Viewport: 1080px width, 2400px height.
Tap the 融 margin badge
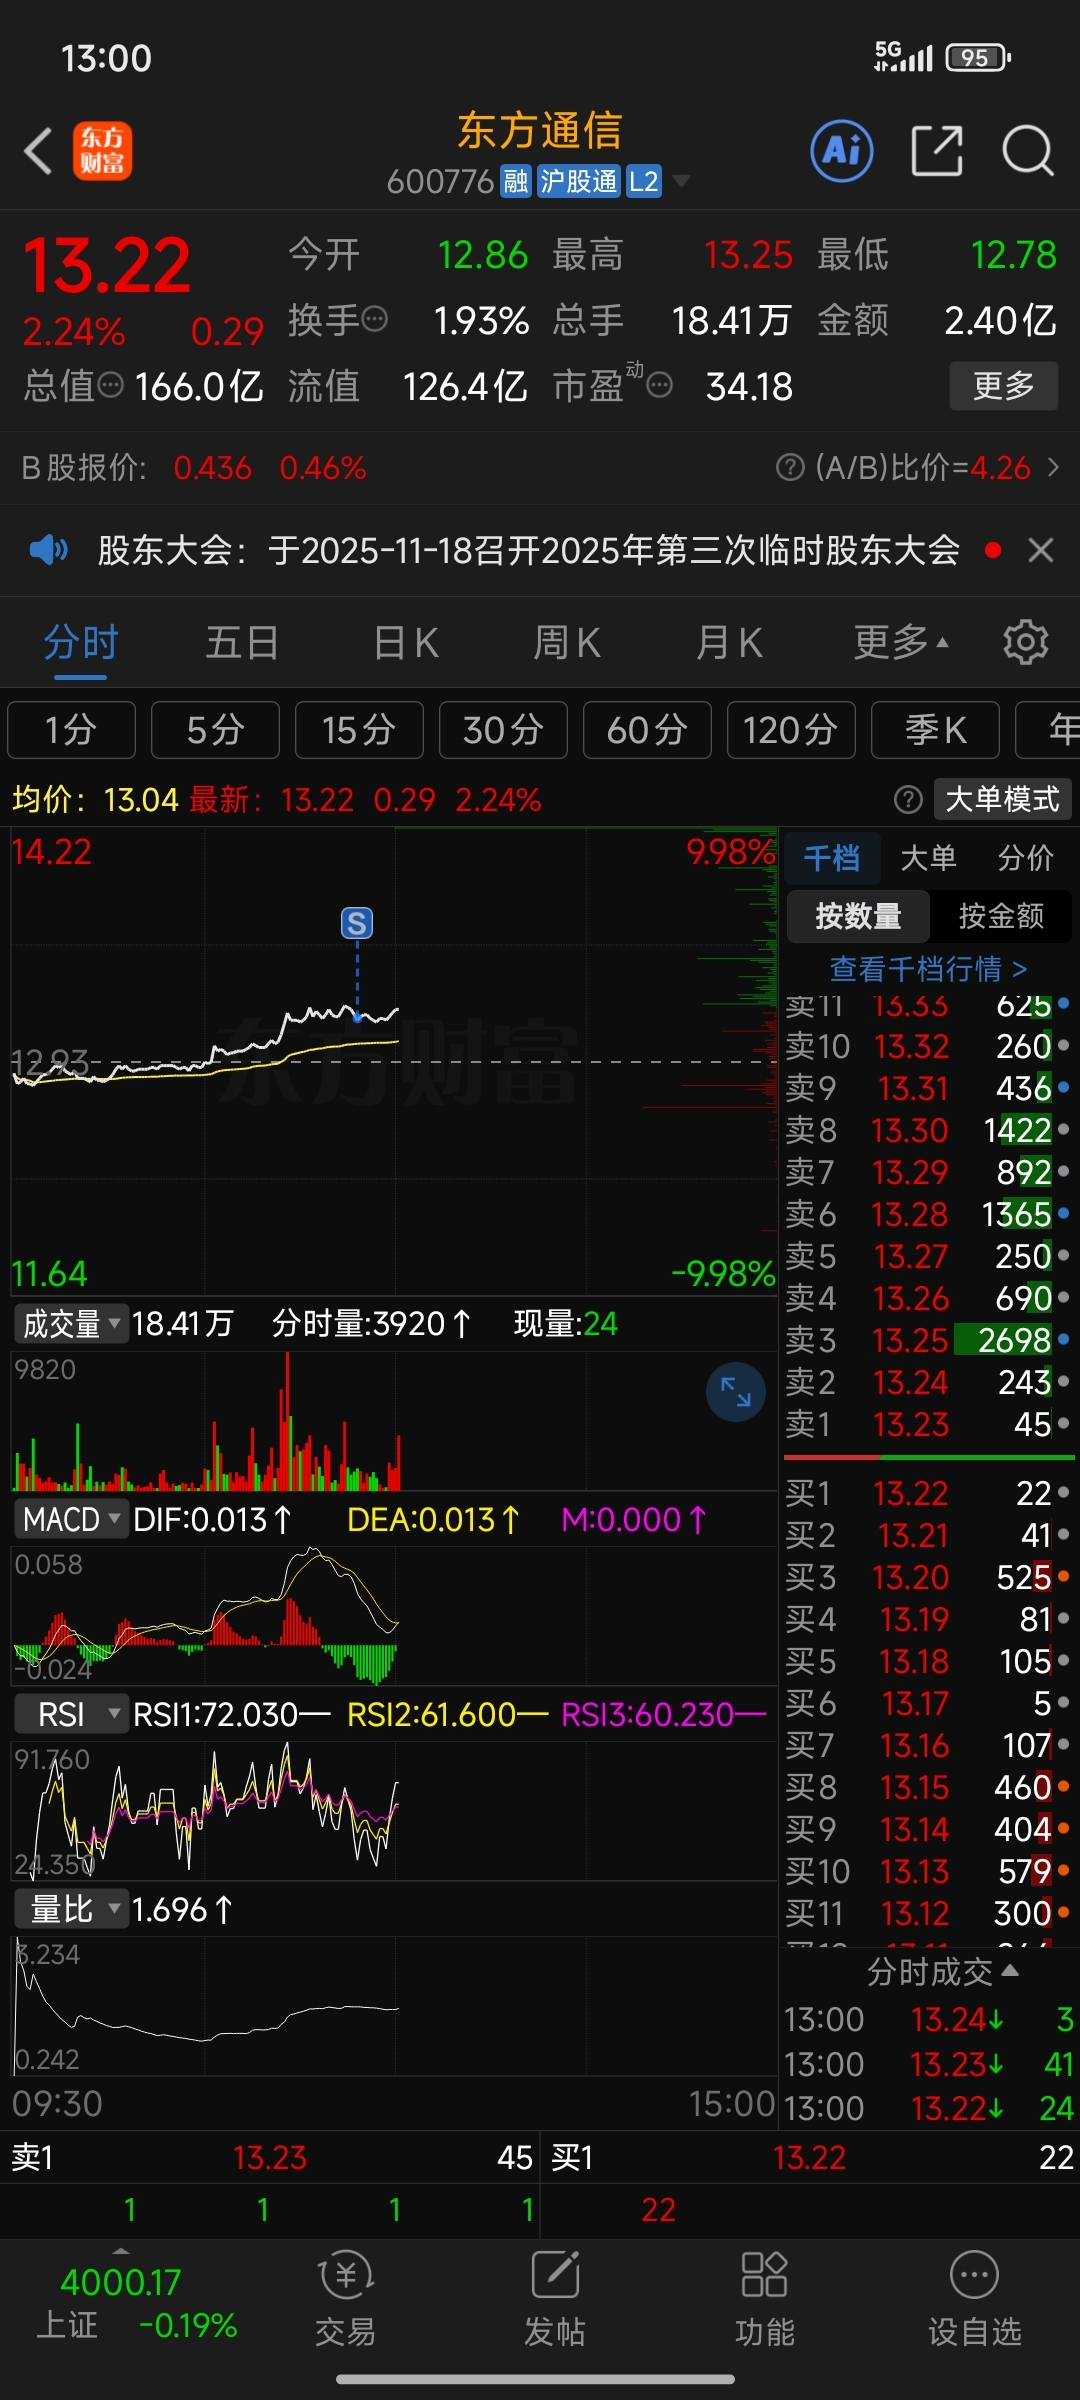pos(516,181)
